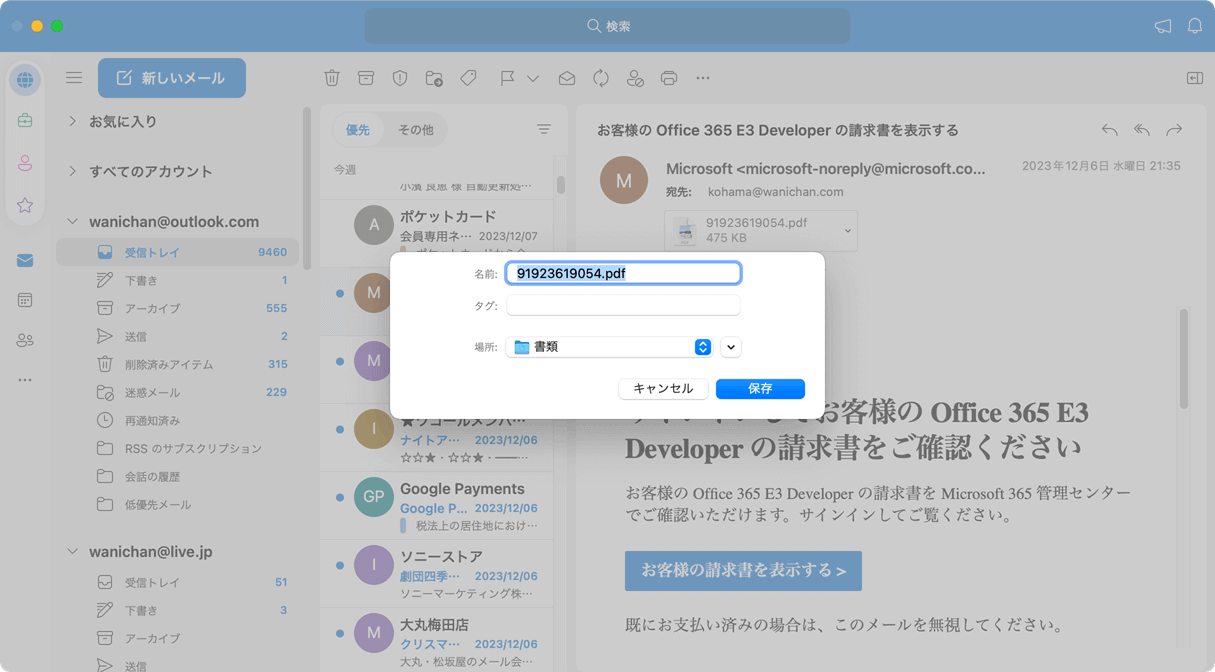1215x672 pixels.
Task: Expand the save dialog with chevron button
Action: tap(731, 347)
